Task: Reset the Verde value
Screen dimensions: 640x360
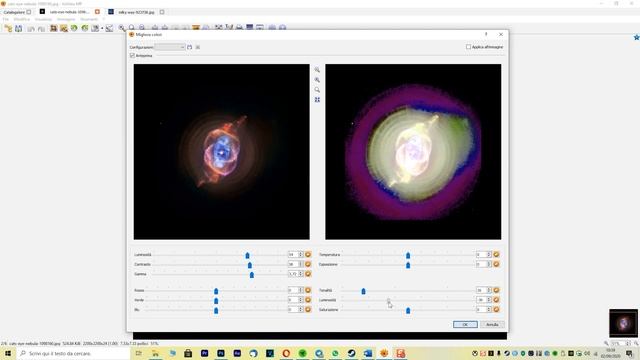Action: pos(308,300)
